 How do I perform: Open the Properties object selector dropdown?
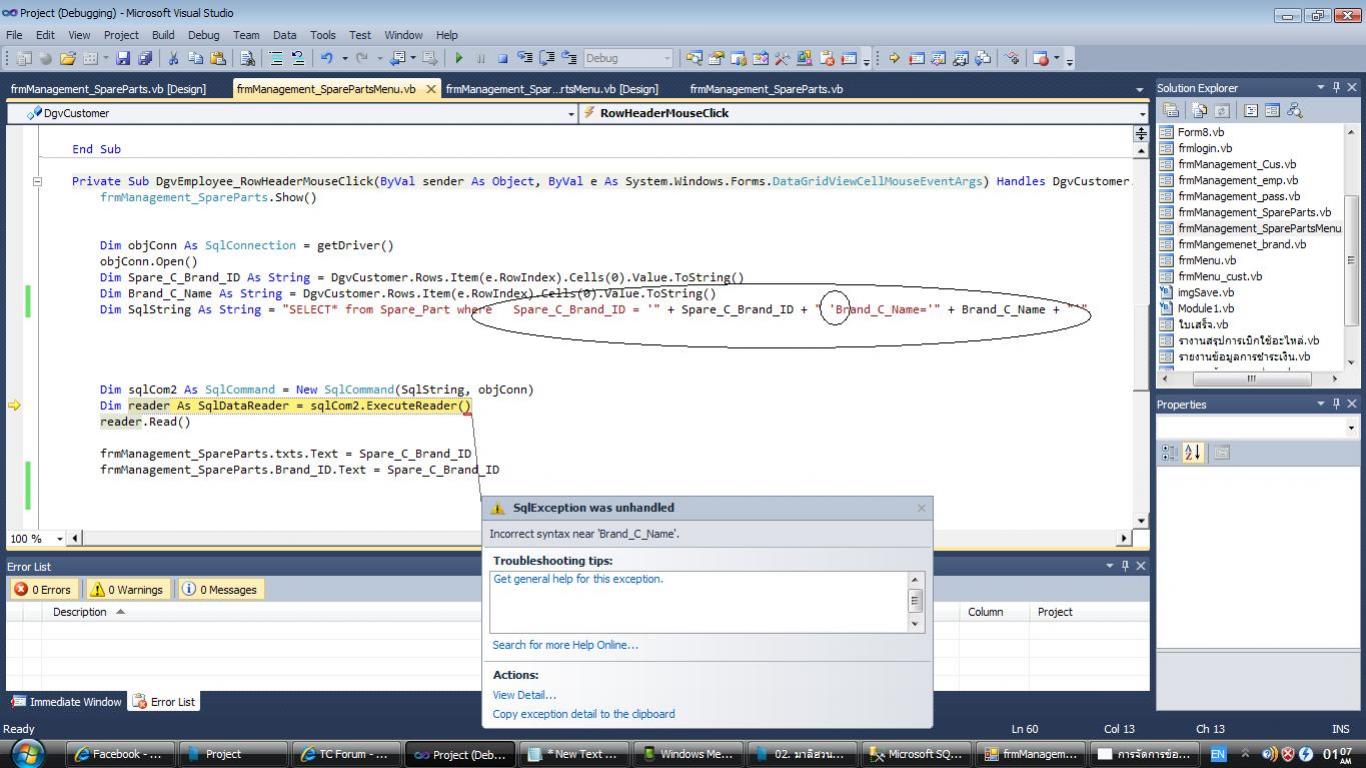[1352, 428]
